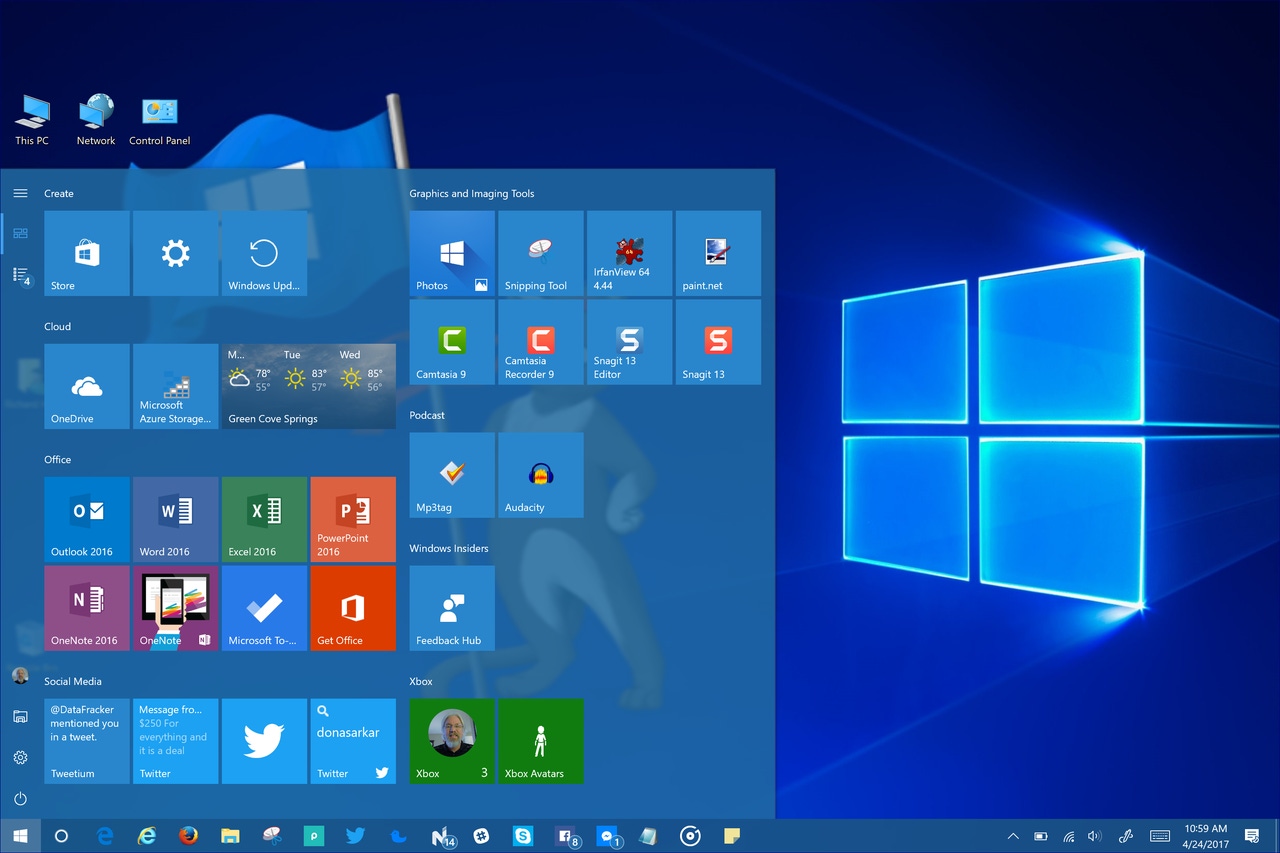Image resolution: width=1280 pixels, height=853 pixels.
Task: Click the Get Office tile
Action: [x=353, y=606]
